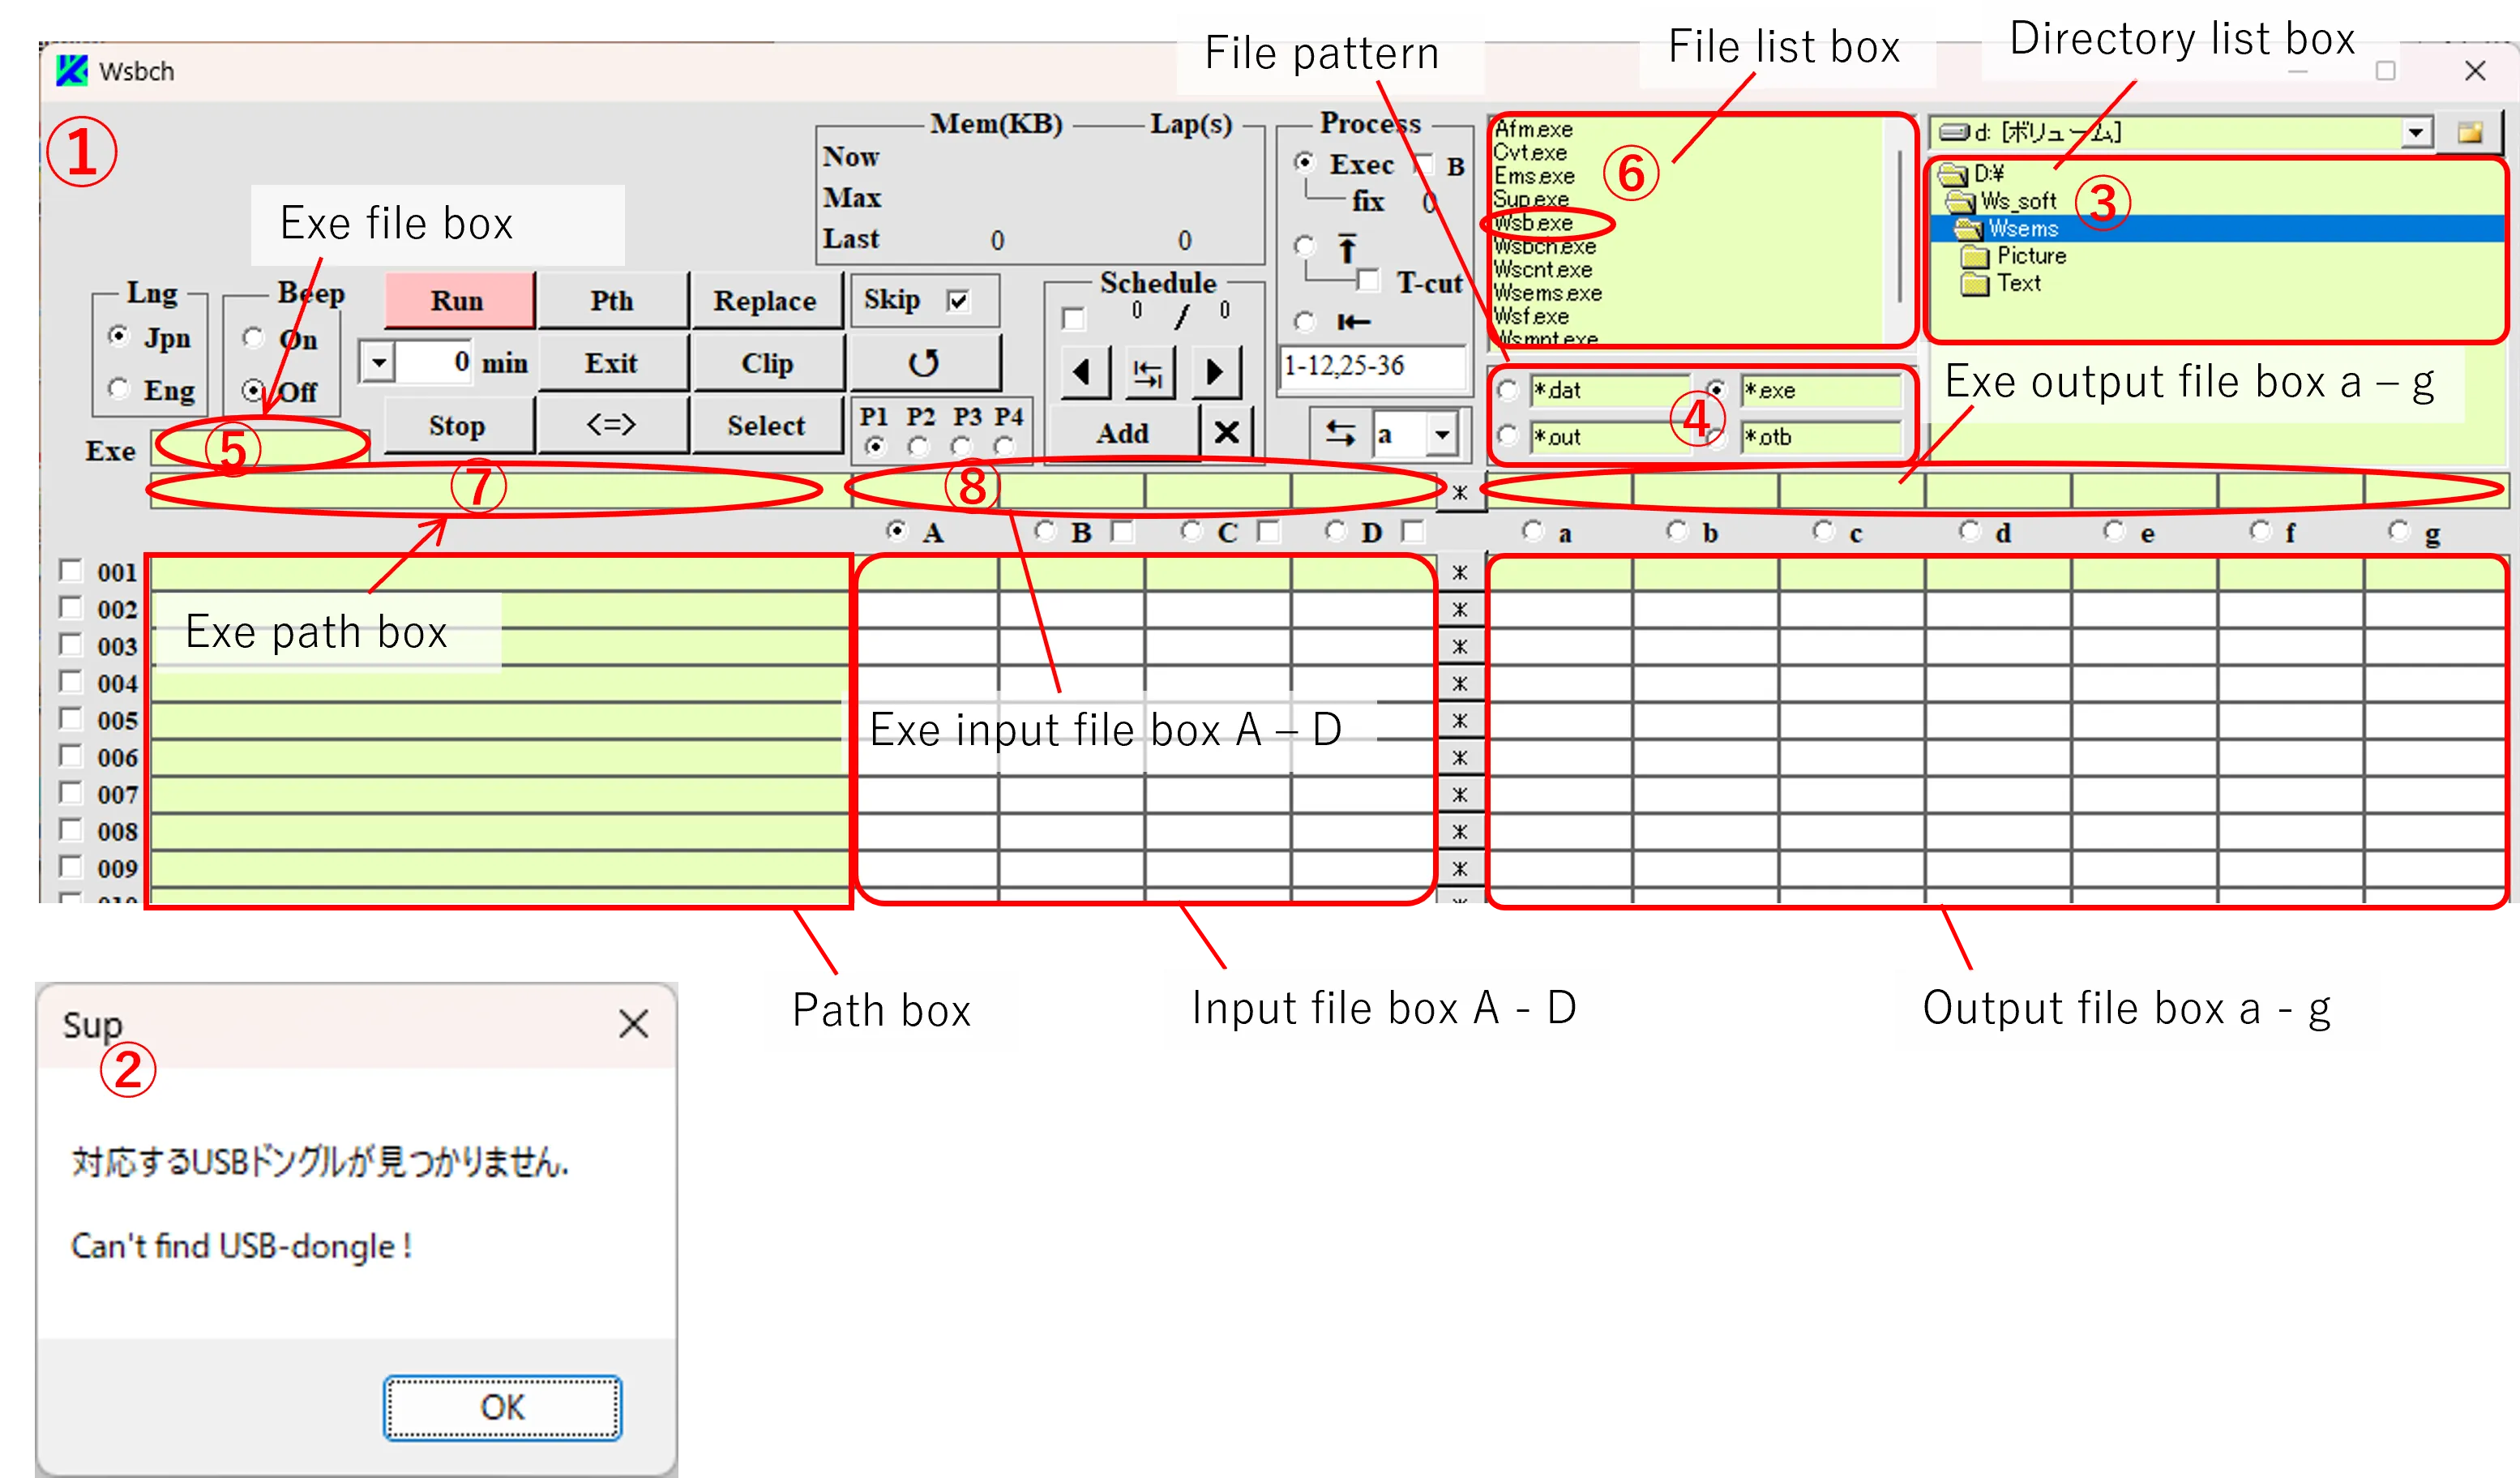Click the Clip button
The width and height of the screenshot is (2520, 1478).
click(767, 362)
